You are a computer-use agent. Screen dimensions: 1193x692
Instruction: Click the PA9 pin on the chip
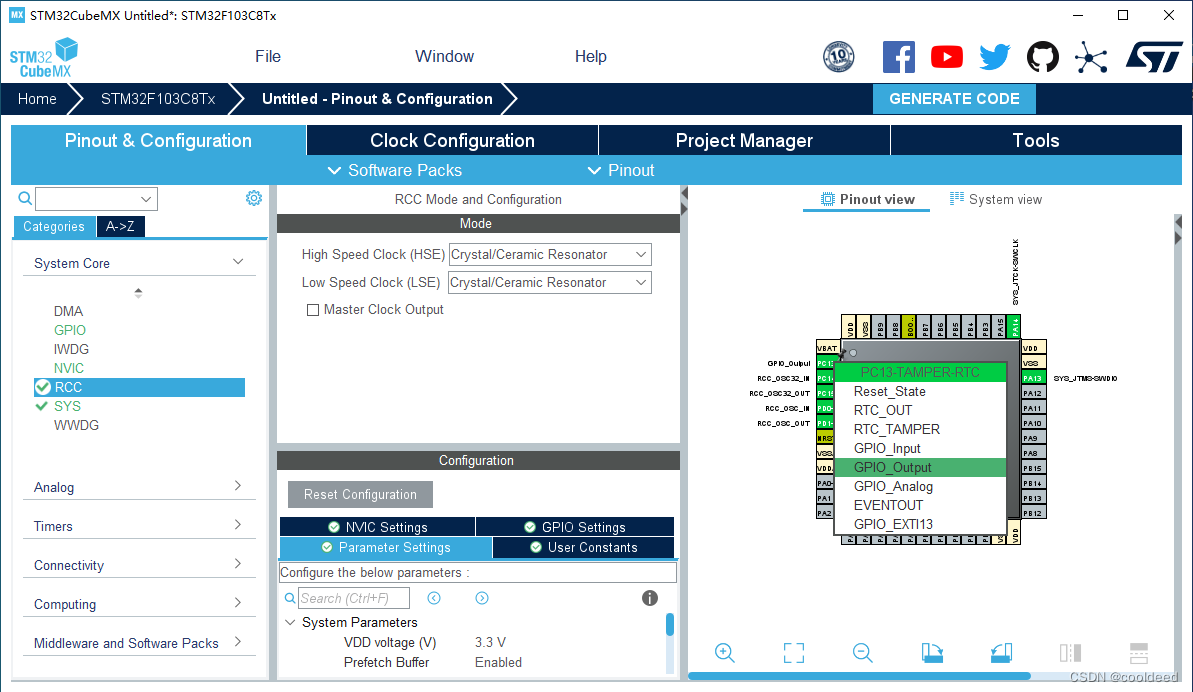(x=1032, y=438)
